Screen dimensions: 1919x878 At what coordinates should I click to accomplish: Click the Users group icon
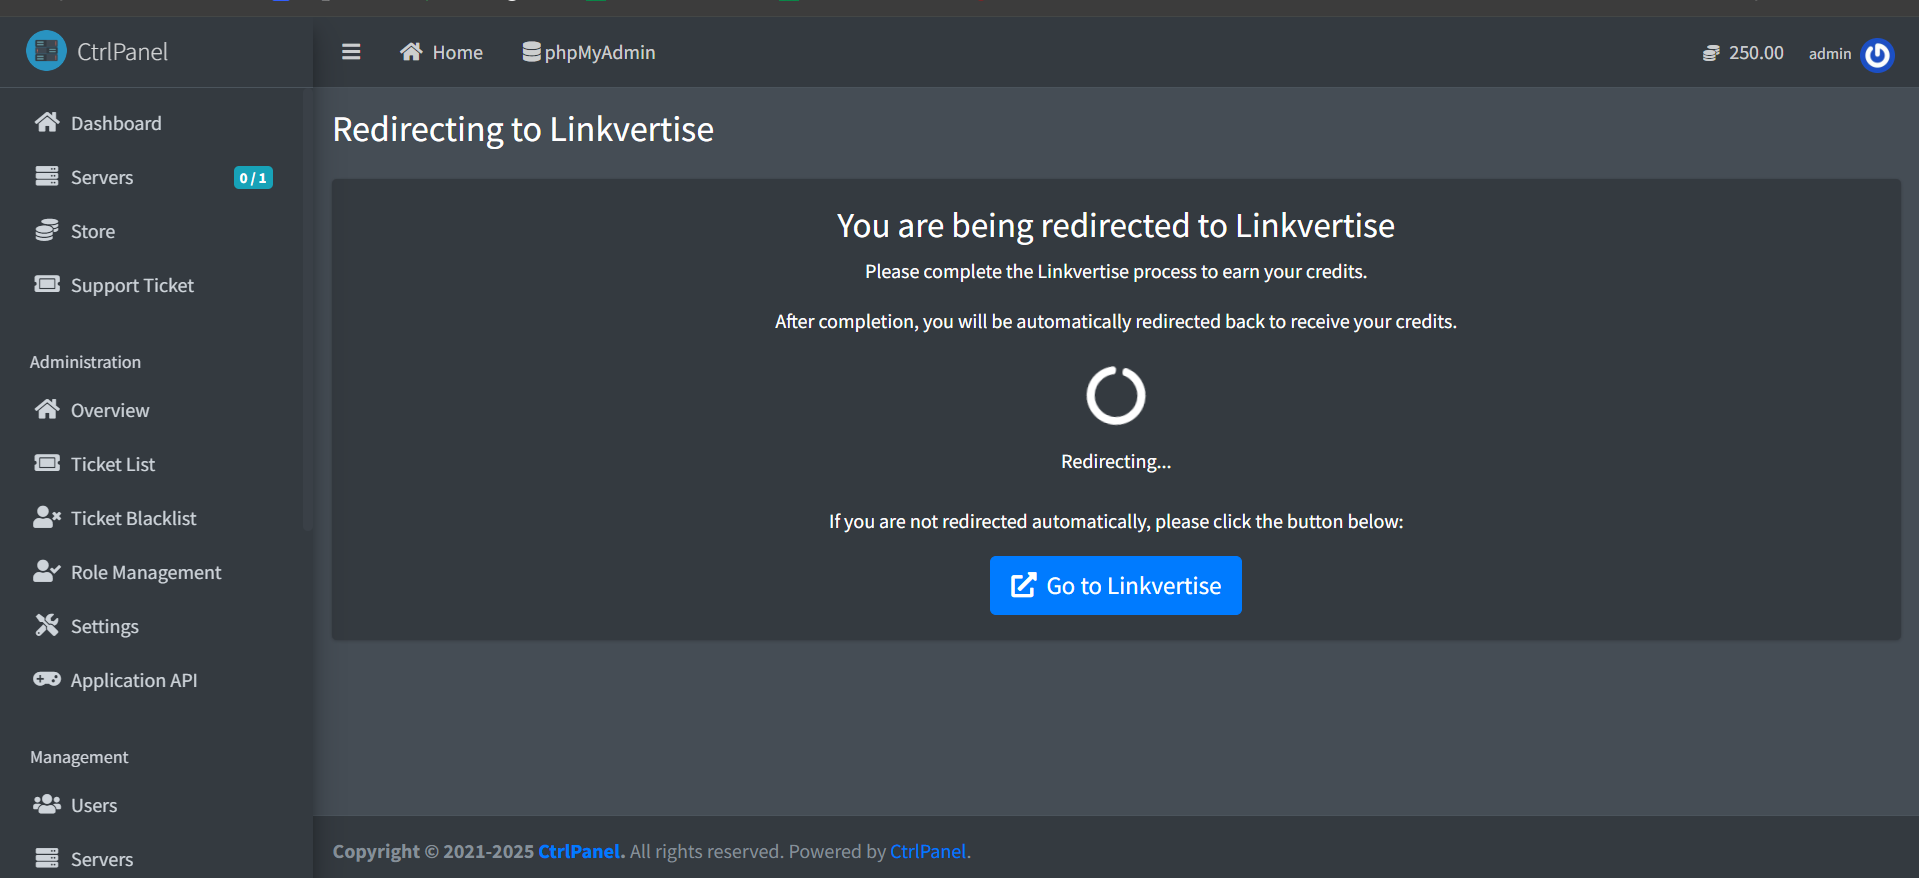(47, 805)
